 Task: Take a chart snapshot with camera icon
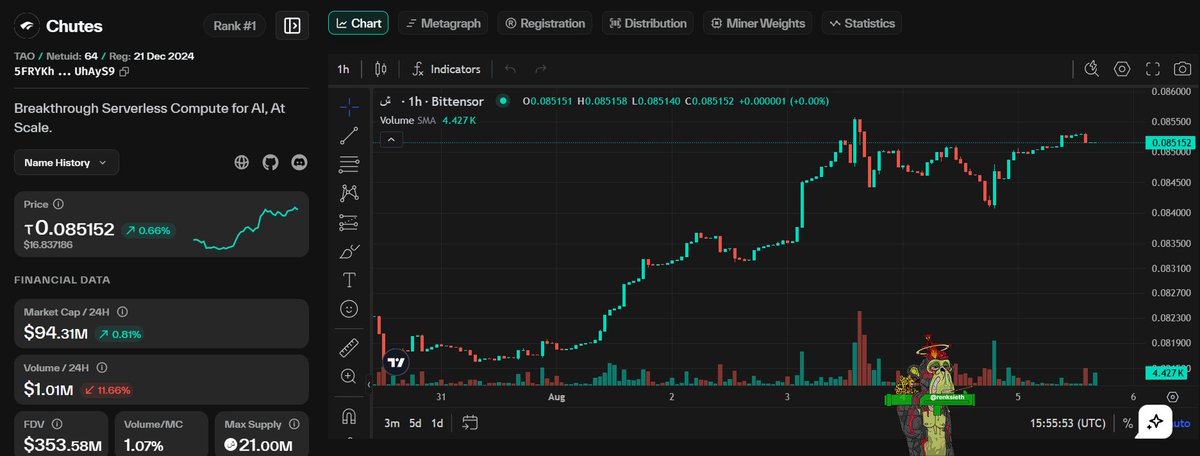pyautogui.click(x=1183, y=69)
